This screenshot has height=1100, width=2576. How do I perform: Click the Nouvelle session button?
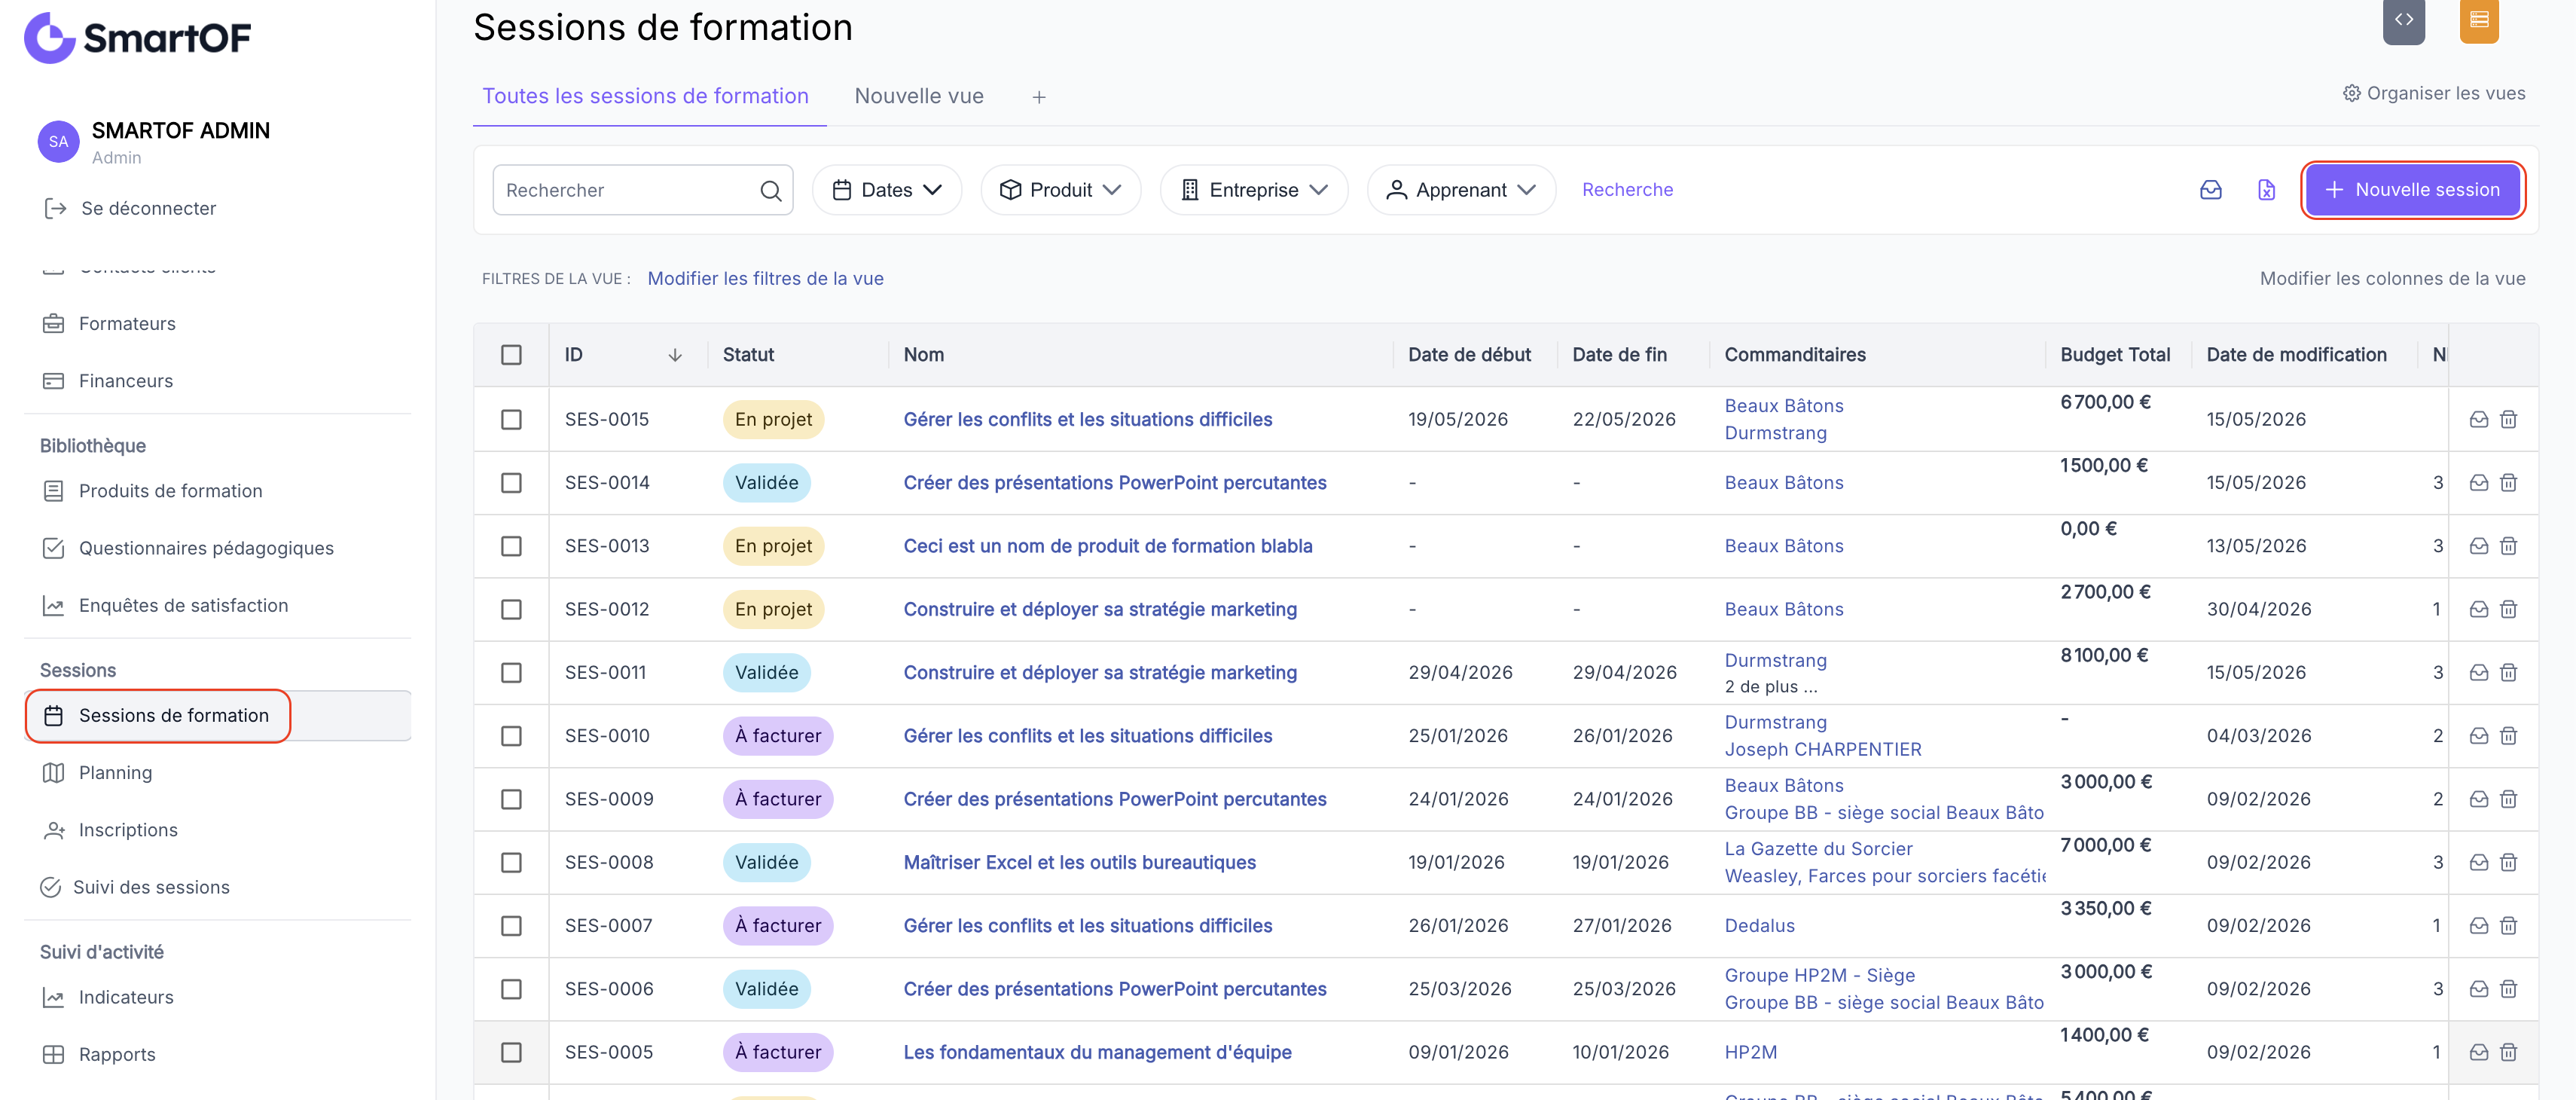click(2412, 190)
